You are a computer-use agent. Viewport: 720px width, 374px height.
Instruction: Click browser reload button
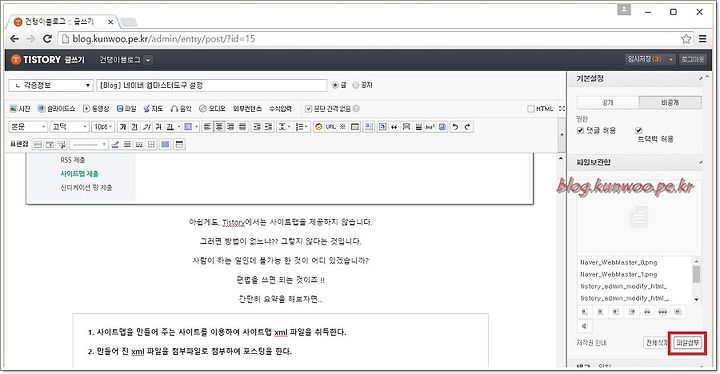coord(47,39)
